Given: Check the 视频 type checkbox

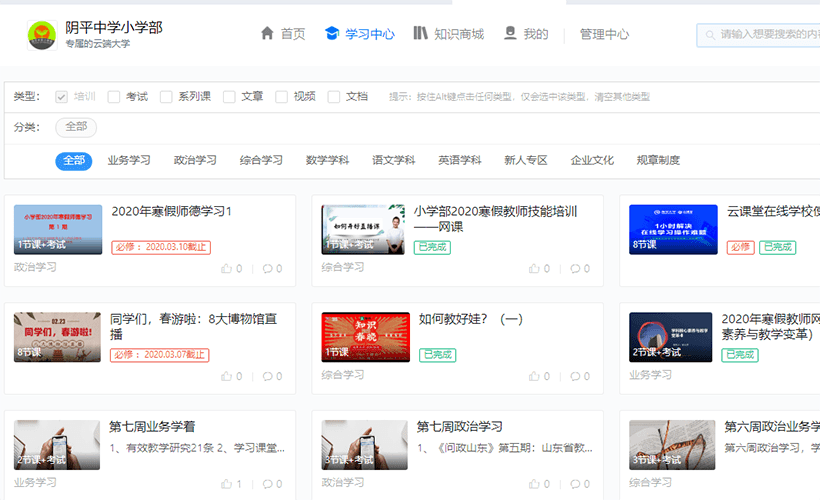Looking at the screenshot, I should [281, 97].
